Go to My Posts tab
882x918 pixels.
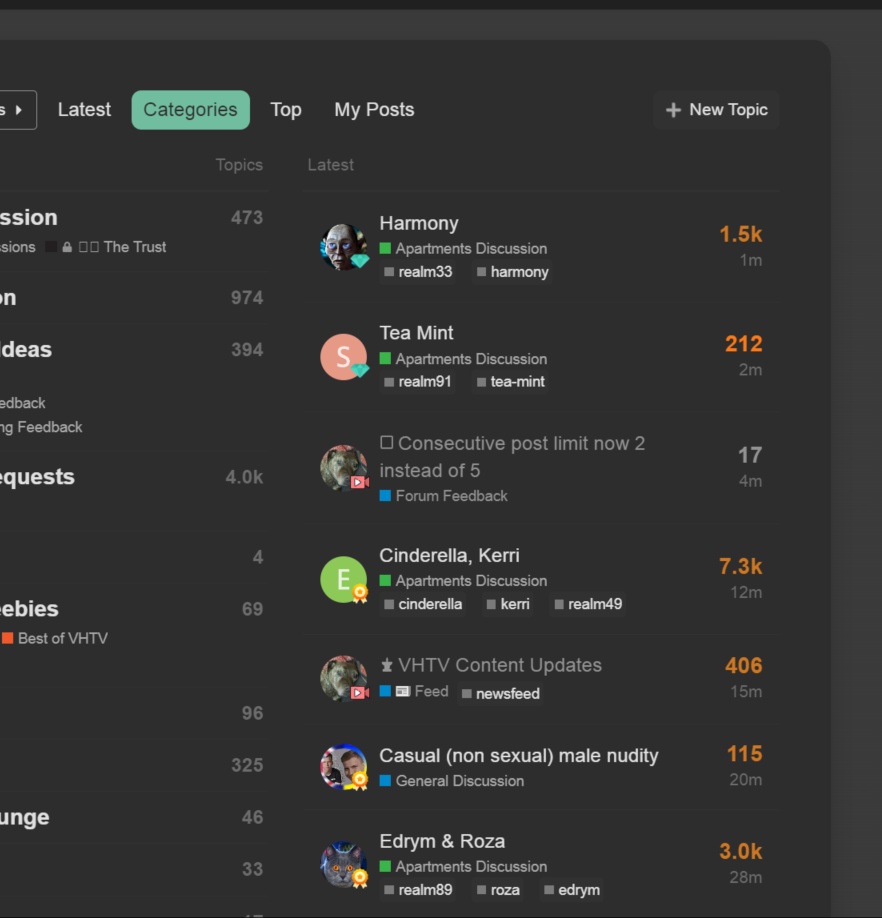(x=374, y=109)
